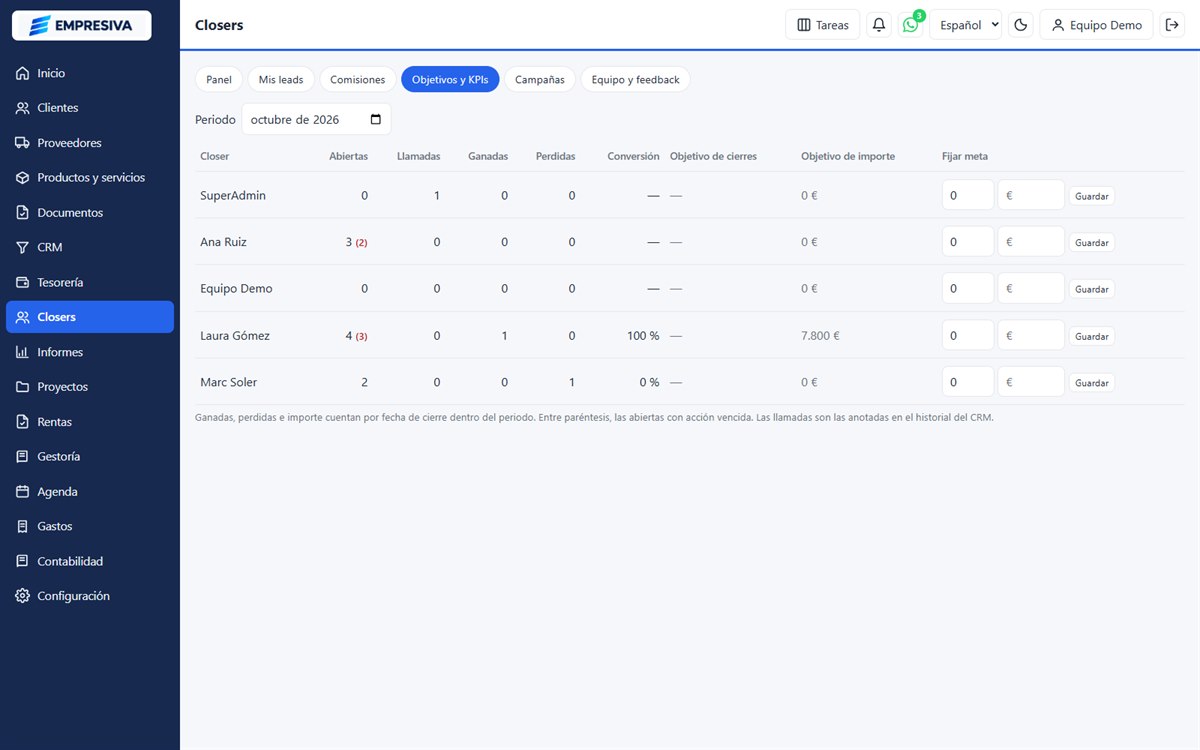The height and width of the screenshot is (750, 1200).
Task: Focus SuperAdmin closing-goal number field
Action: 968,195
